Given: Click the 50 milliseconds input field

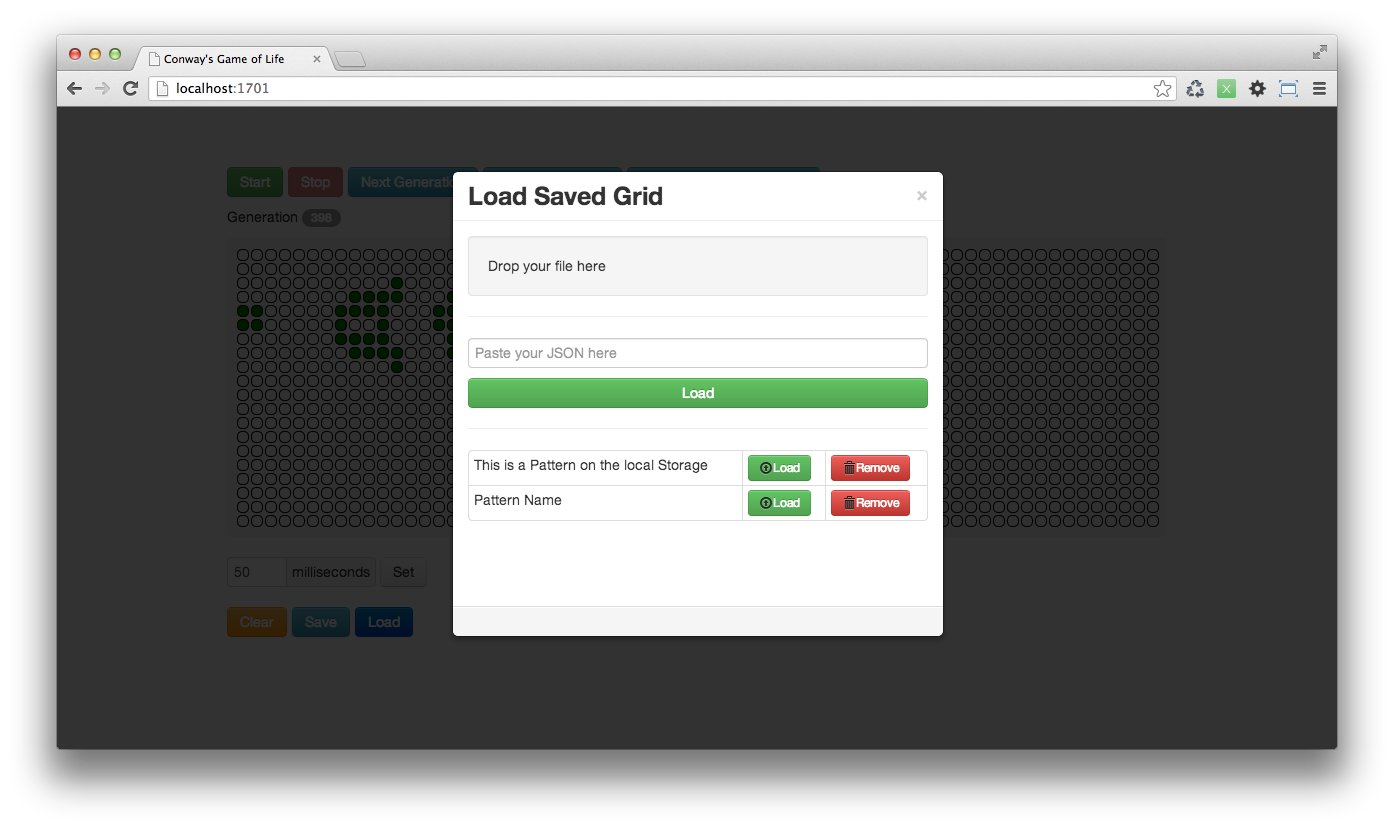Looking at the screenshot, I should [256, 572].
